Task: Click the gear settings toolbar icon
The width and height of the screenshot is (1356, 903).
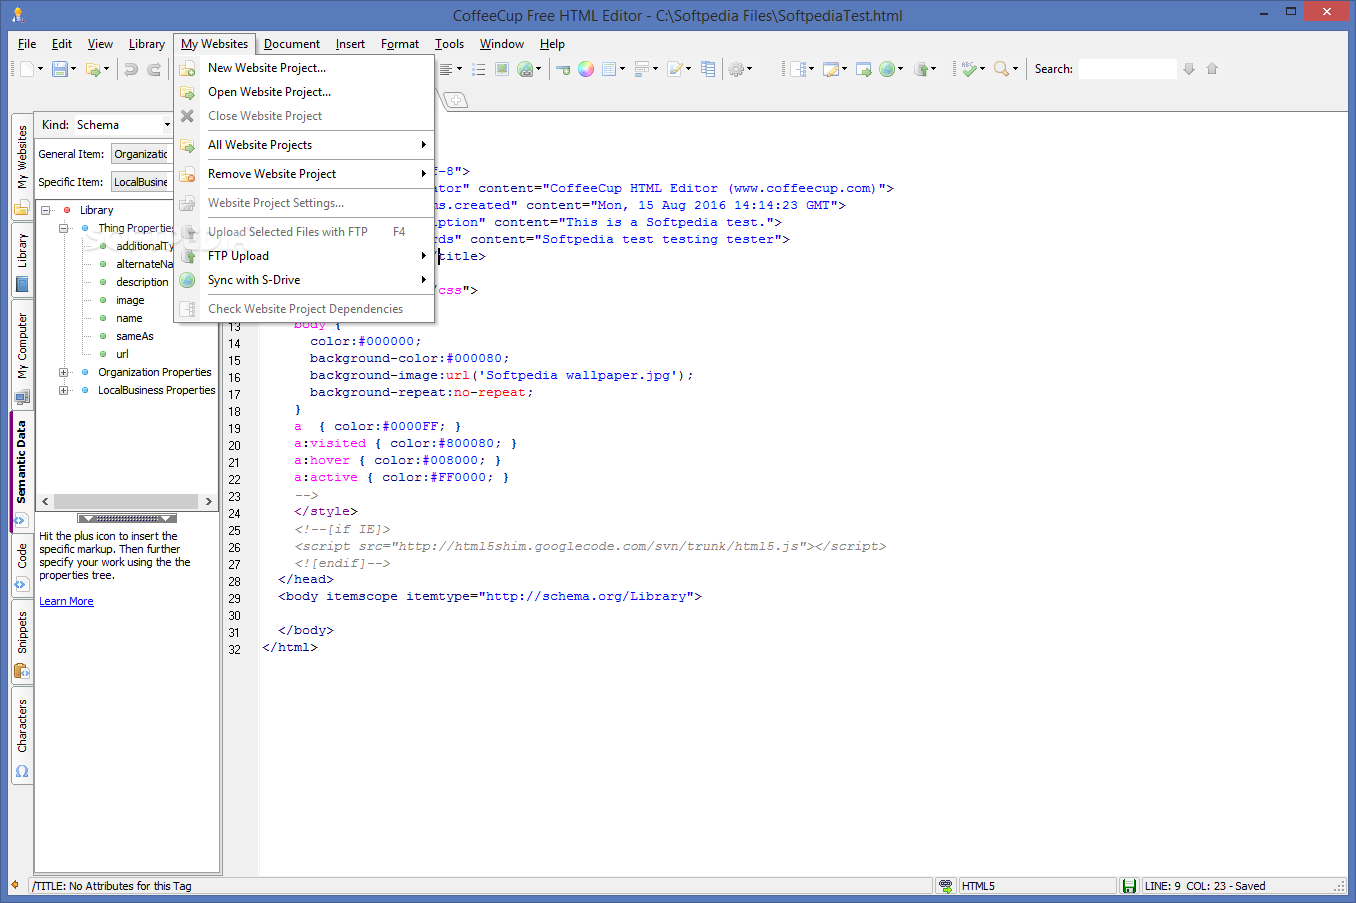Action: click(736, 69)
